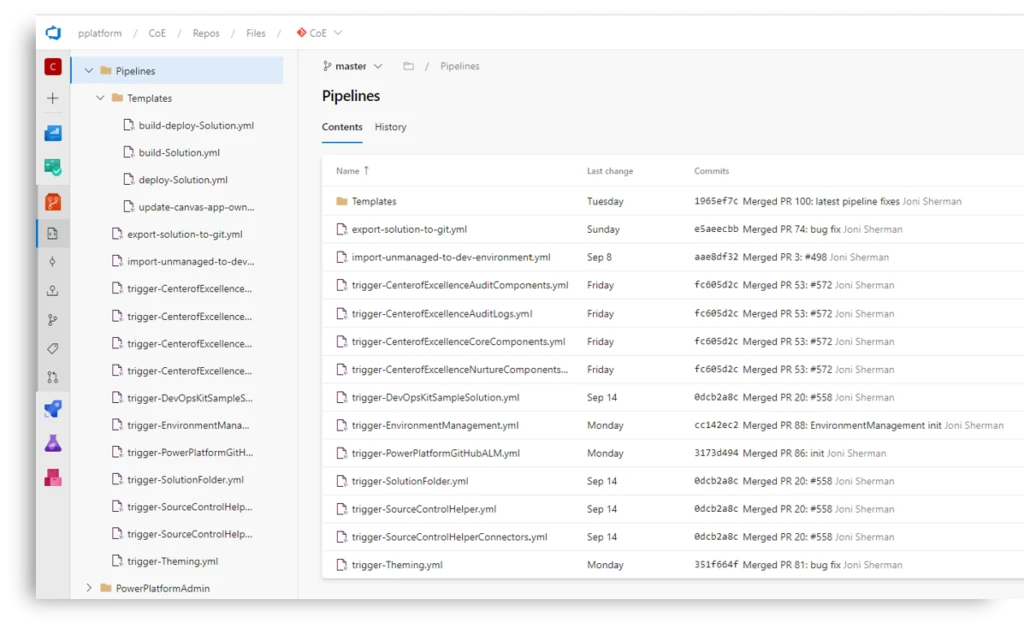Viewport: 1024px width, 629px height.
Task: Open the master branch selector dropdown
Action: point(351,65)
